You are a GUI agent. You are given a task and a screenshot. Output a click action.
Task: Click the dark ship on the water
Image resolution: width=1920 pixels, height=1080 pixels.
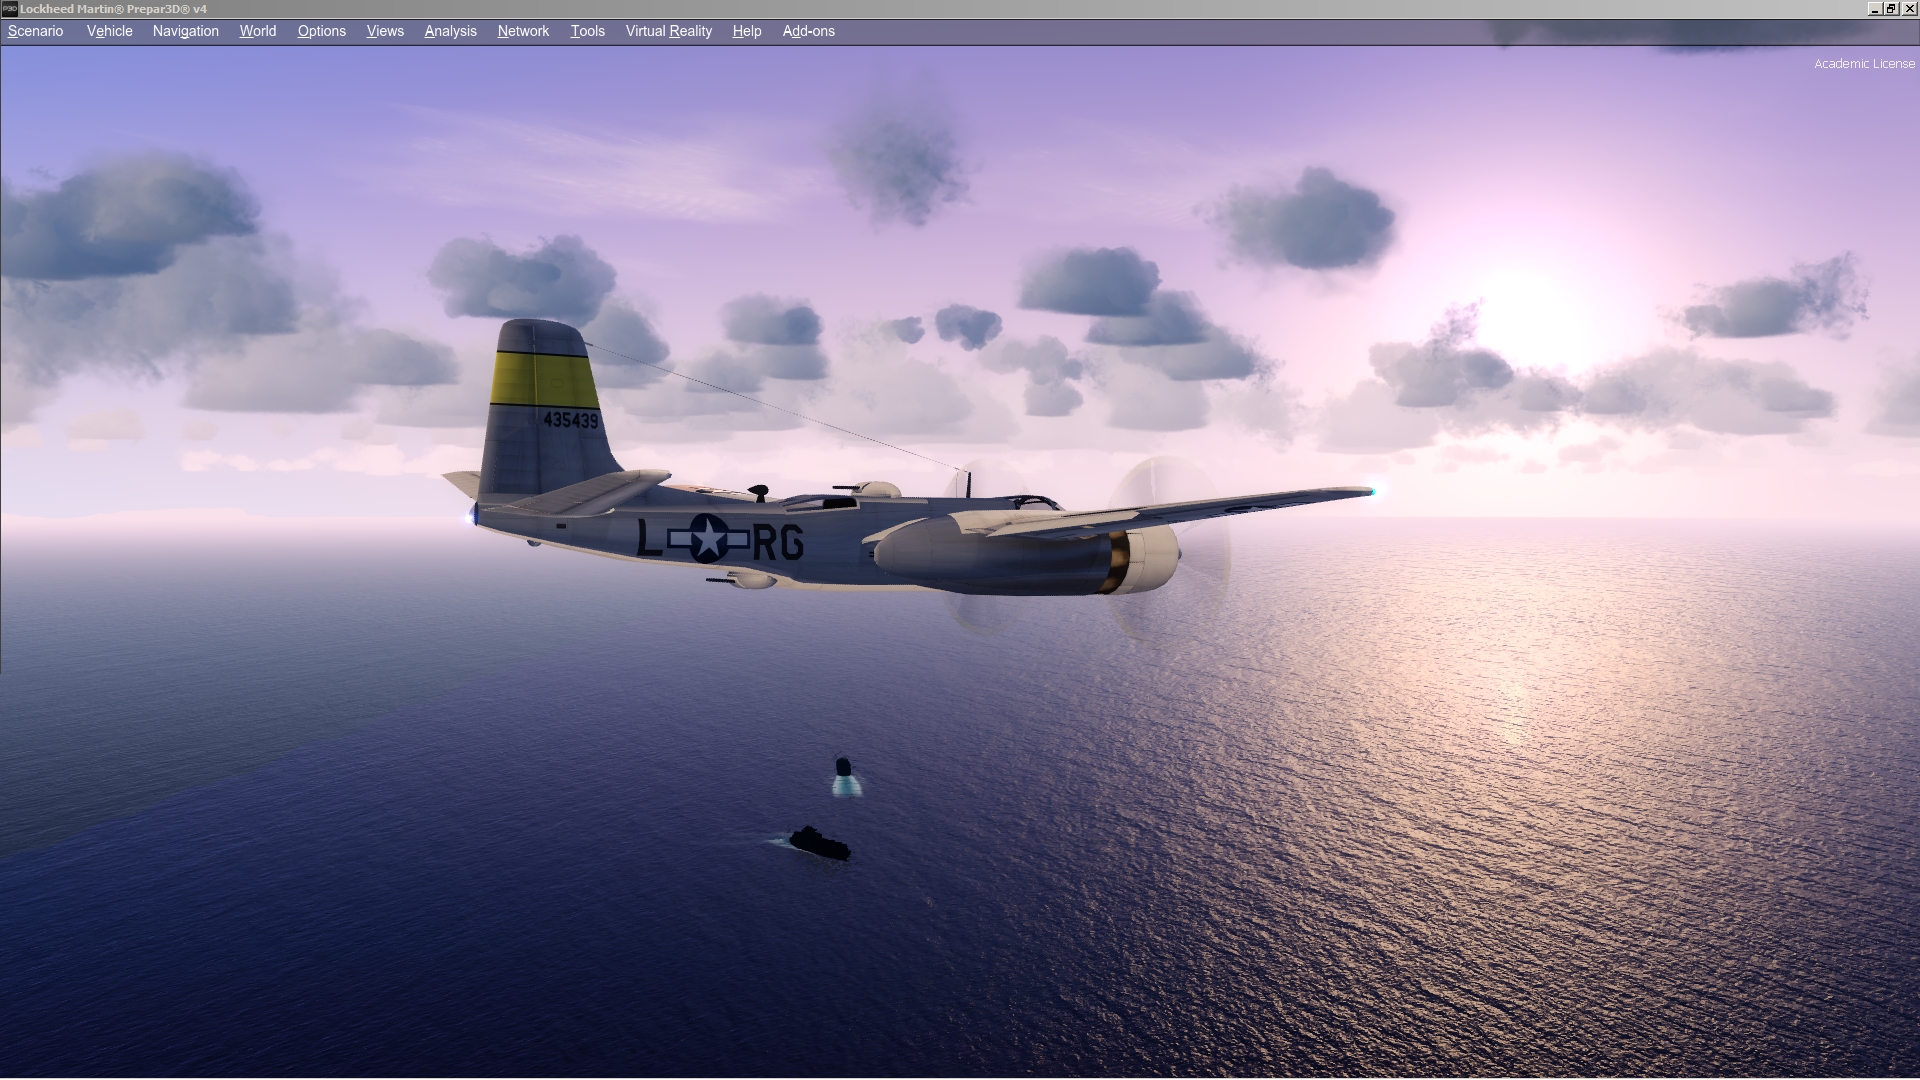(819, 842)
